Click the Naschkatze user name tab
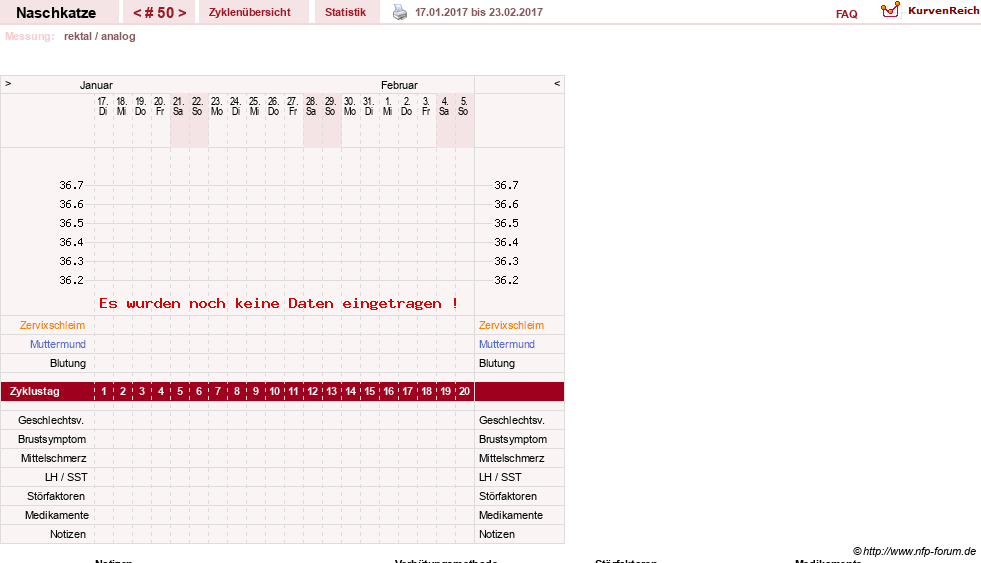981x563 pixels. 56,13
